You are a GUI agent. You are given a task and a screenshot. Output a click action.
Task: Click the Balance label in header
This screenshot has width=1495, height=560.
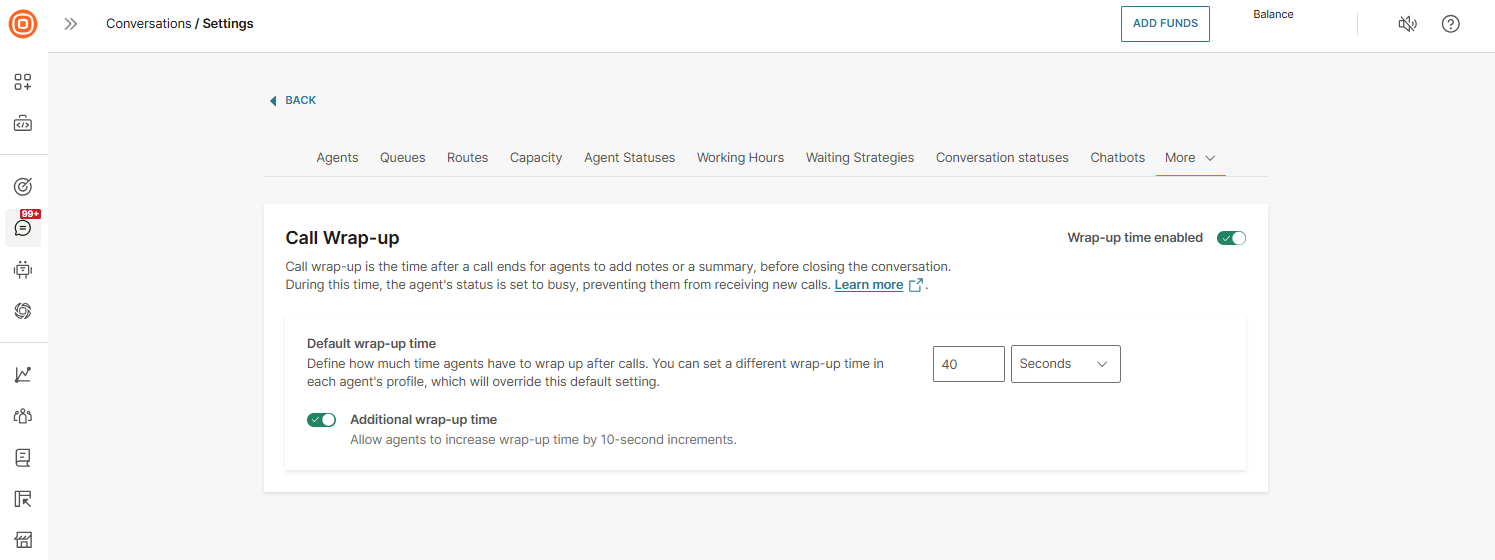[1273, 15]
